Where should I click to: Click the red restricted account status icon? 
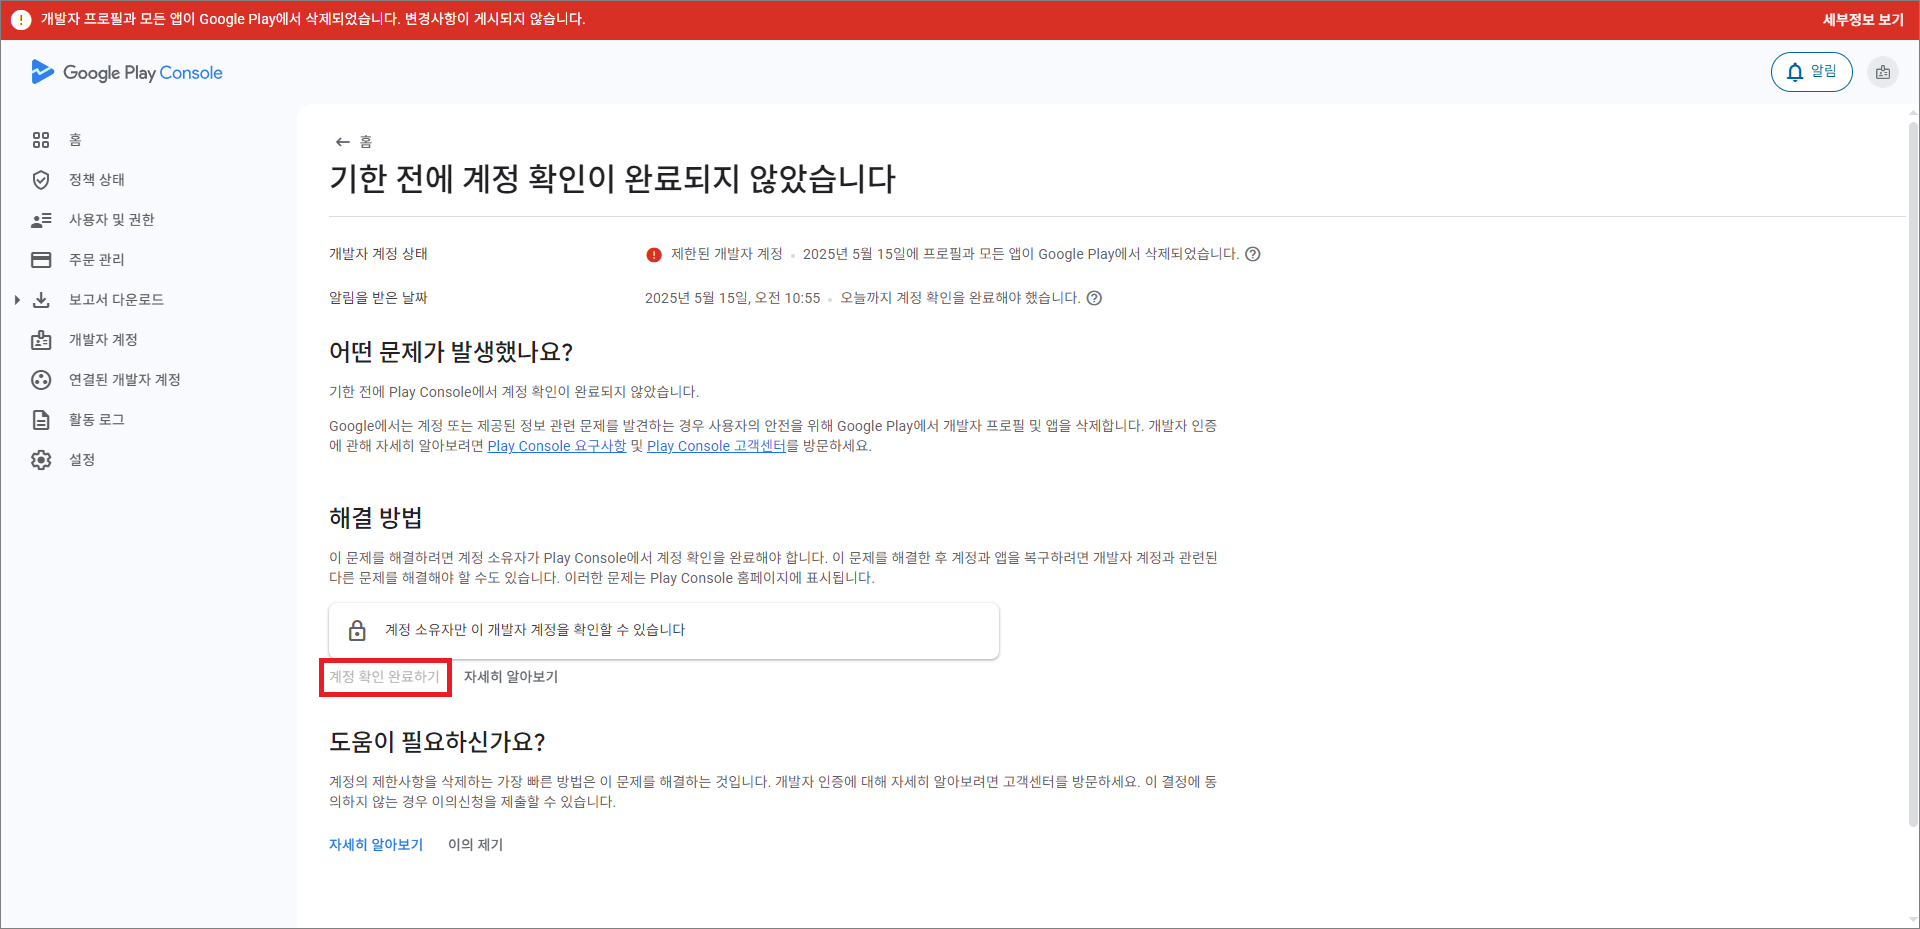point(654,255)
